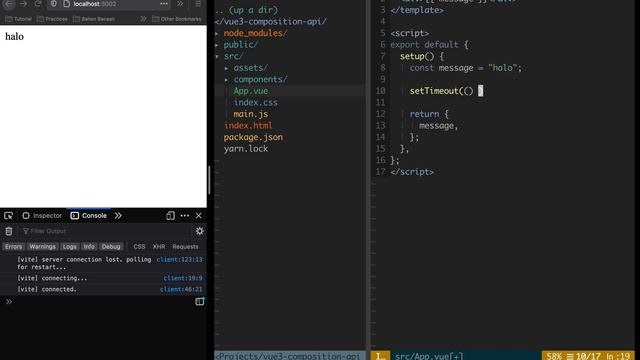Screen dimensions: 640x360
Task: Open the page actions three-dot menu
Action: coord(164,4)
